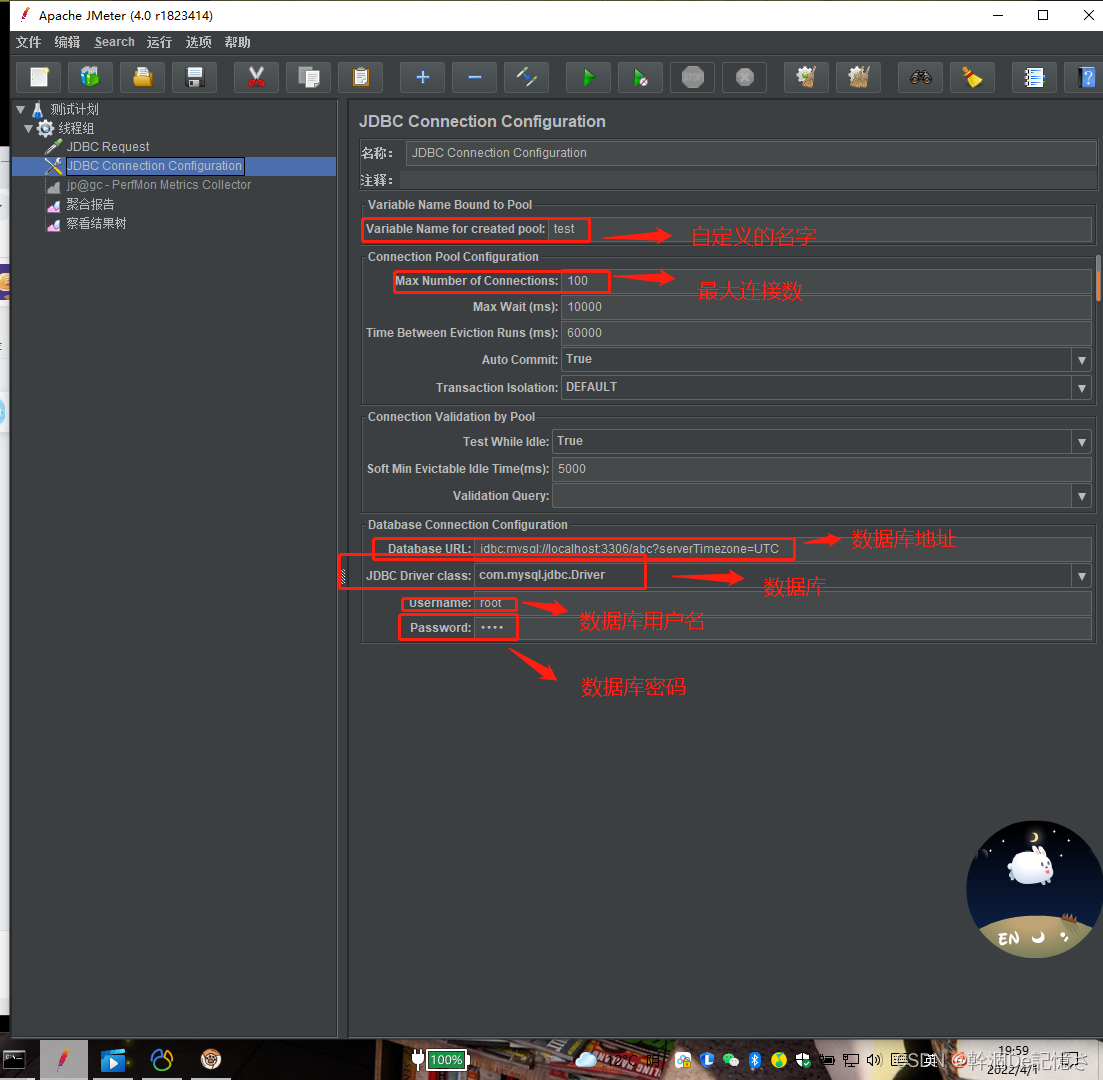
Task: Collapse the 测试计划 tree node
Action: (x=20, y=110)
